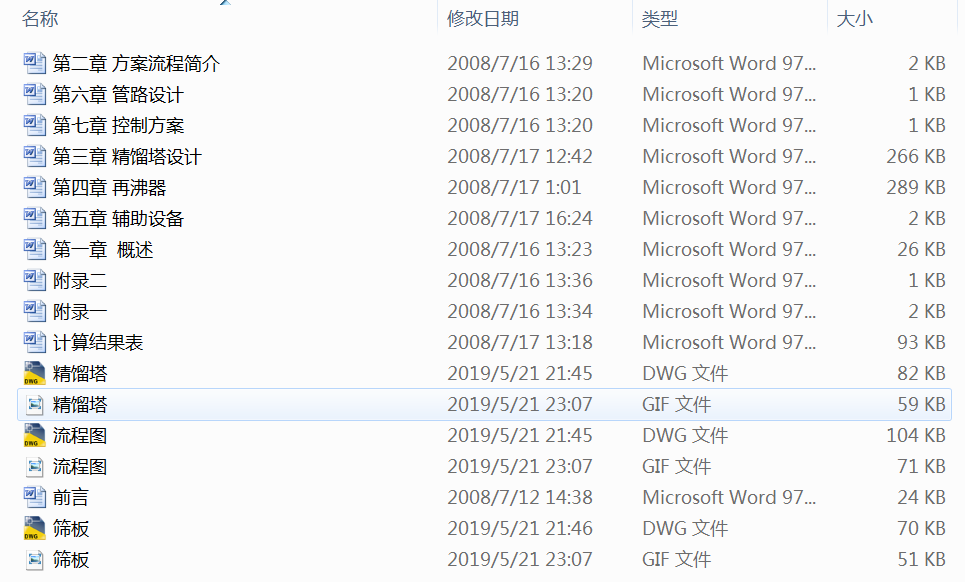The width and height of the screenshot is (965, 582).
Task: Sort files by the 修改日期 column
Action: (x=484, y=18)
